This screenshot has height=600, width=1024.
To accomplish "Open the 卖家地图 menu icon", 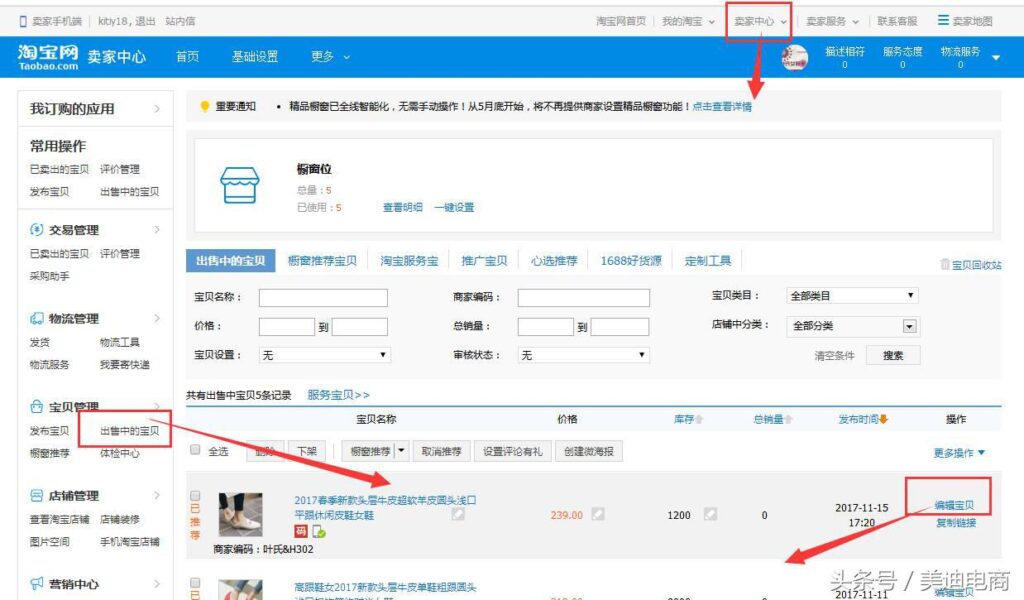I will click(x=943, y=20).
